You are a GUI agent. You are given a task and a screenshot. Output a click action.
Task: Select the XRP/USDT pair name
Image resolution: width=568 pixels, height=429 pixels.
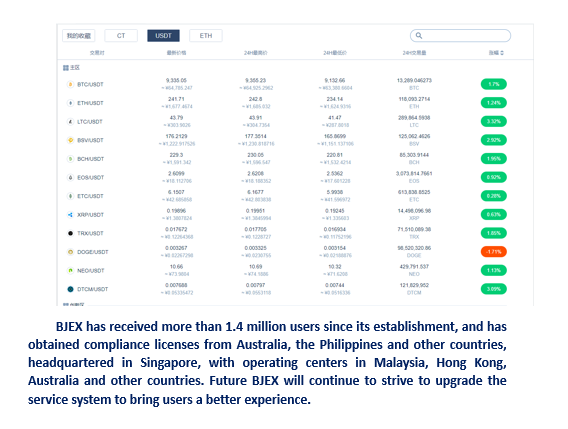pos(91,215)
